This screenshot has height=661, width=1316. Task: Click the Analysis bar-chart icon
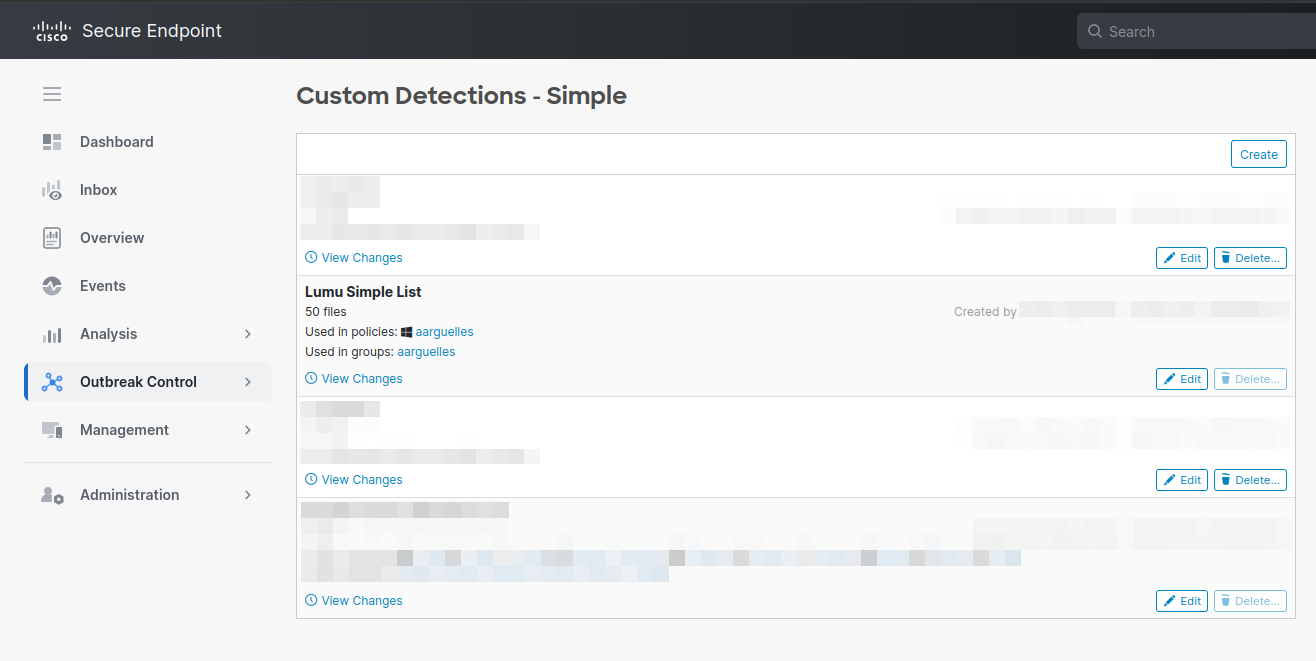52,334
